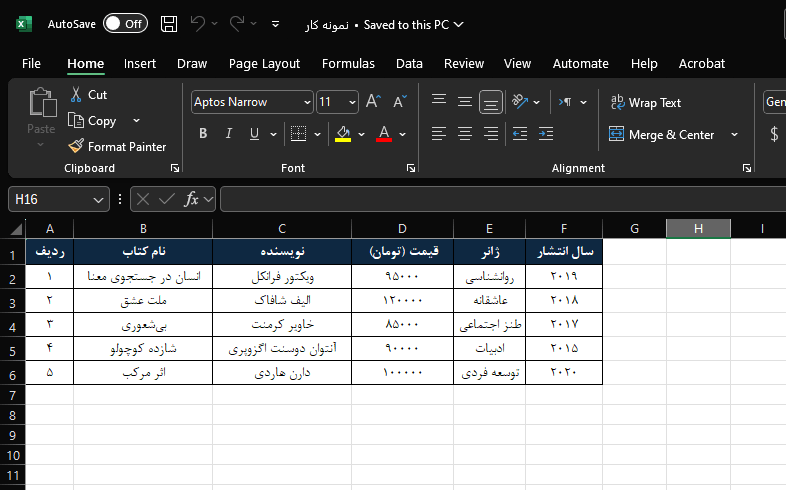The width and height of the screenshot is (786, 490).
Task: Expand Saved to this PC dropdown
Action: 459,25
